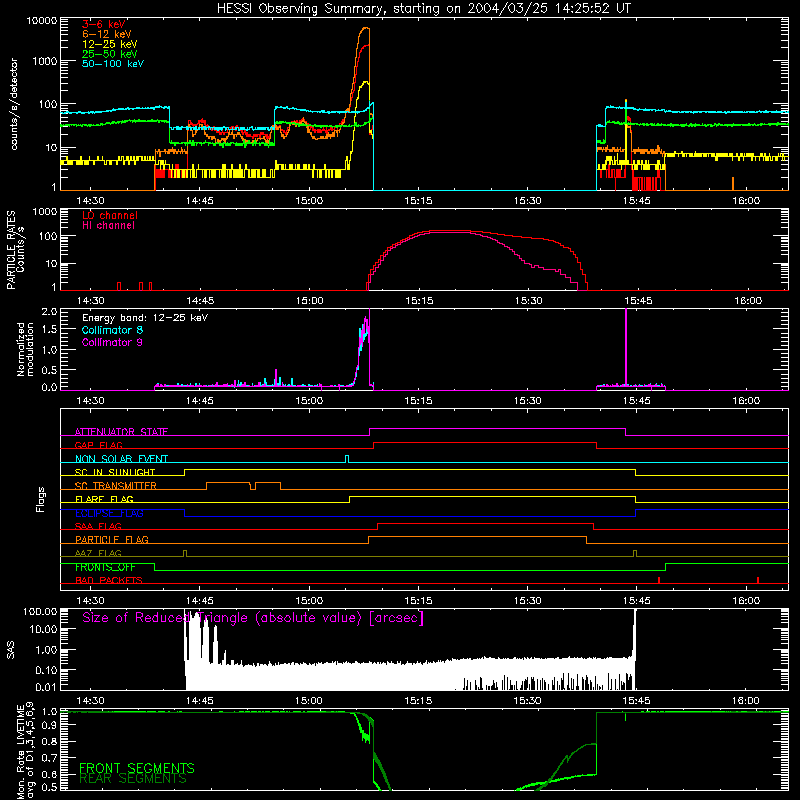Click the FLARE_FLAG label
Image resolution: width=800 pixels, height=800 pixels.
(x=104, y=499)
